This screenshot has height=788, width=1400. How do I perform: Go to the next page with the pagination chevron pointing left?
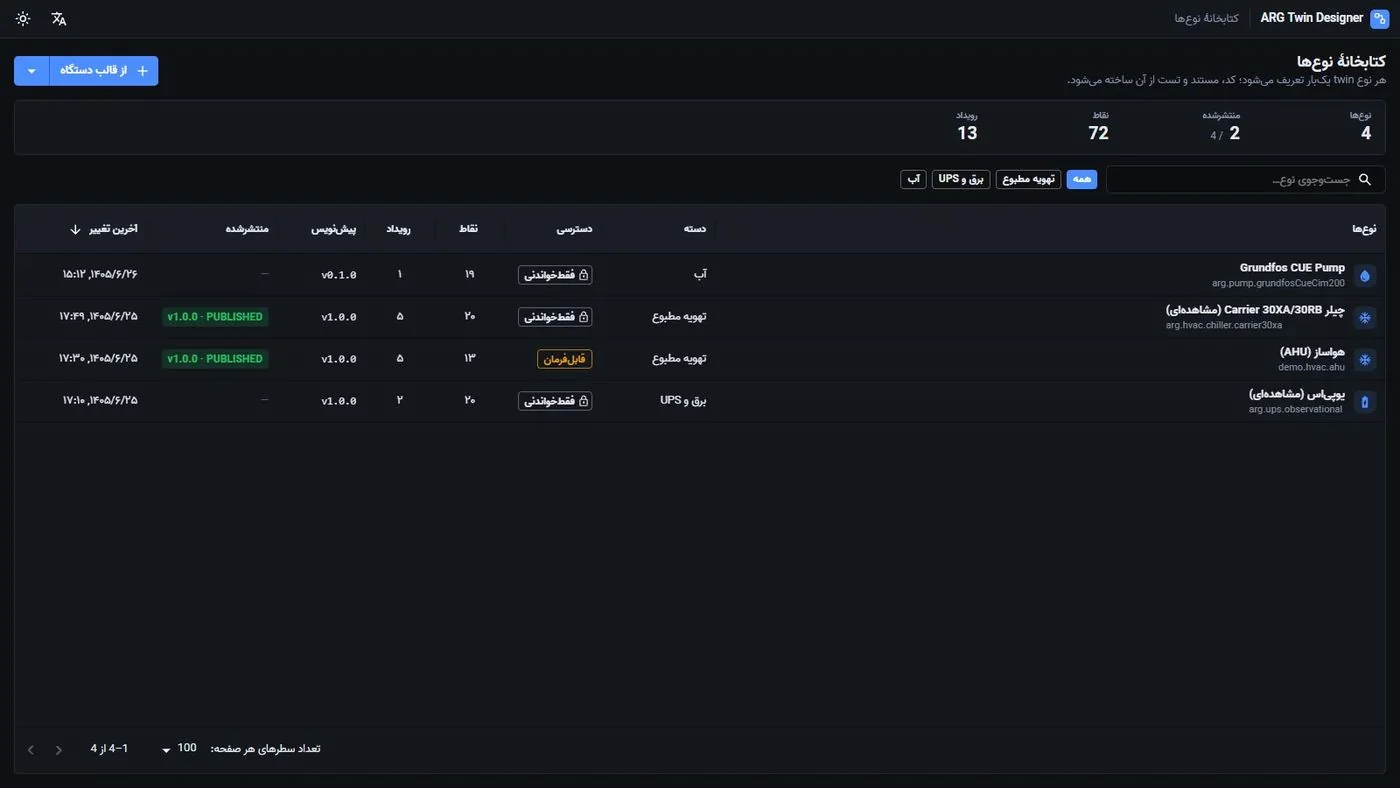[x=31, y=749]
